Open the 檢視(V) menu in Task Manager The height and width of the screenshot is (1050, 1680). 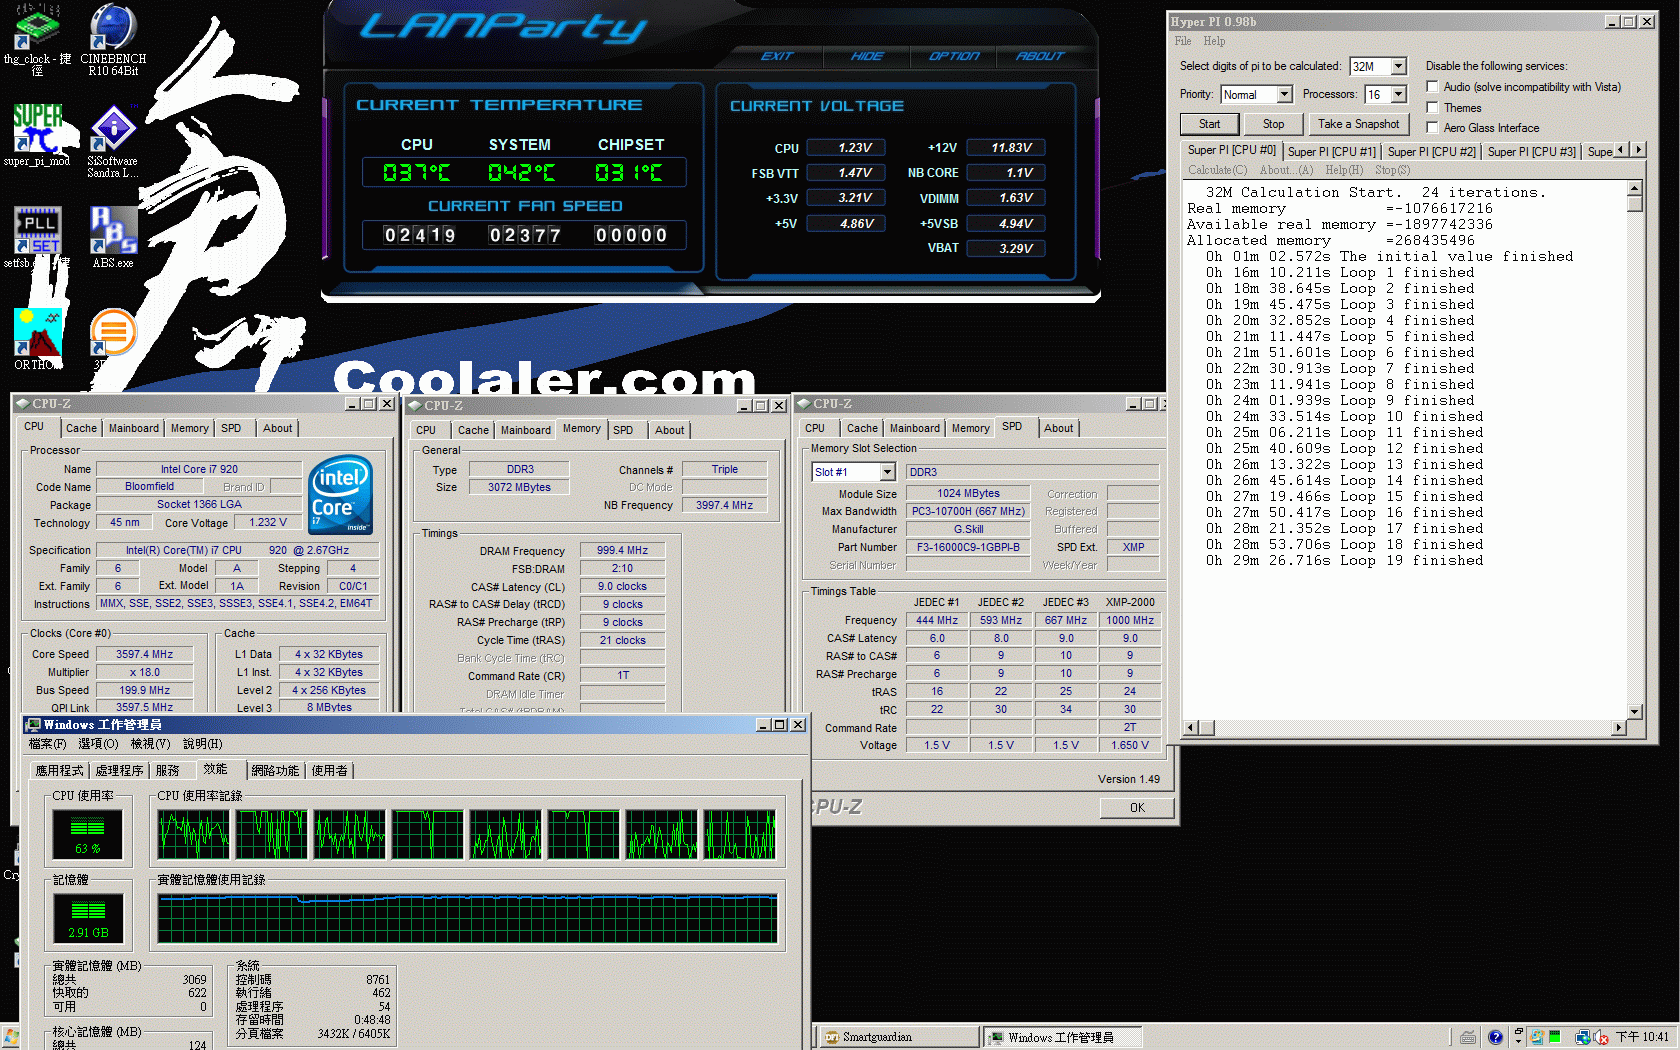tap(150, 744)
